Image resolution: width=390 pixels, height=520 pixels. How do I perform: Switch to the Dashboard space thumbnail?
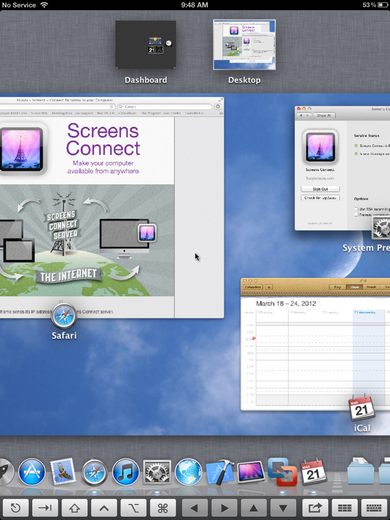146,45
